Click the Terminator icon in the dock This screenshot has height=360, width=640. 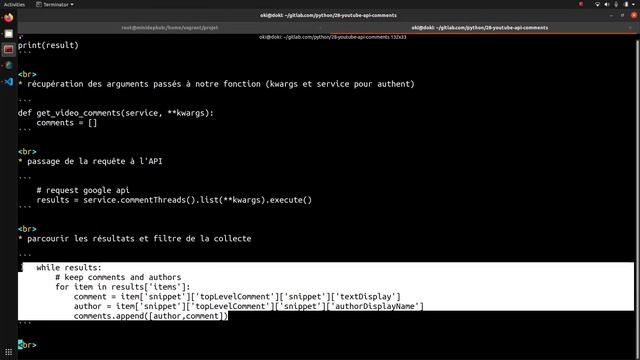(9, 49)
